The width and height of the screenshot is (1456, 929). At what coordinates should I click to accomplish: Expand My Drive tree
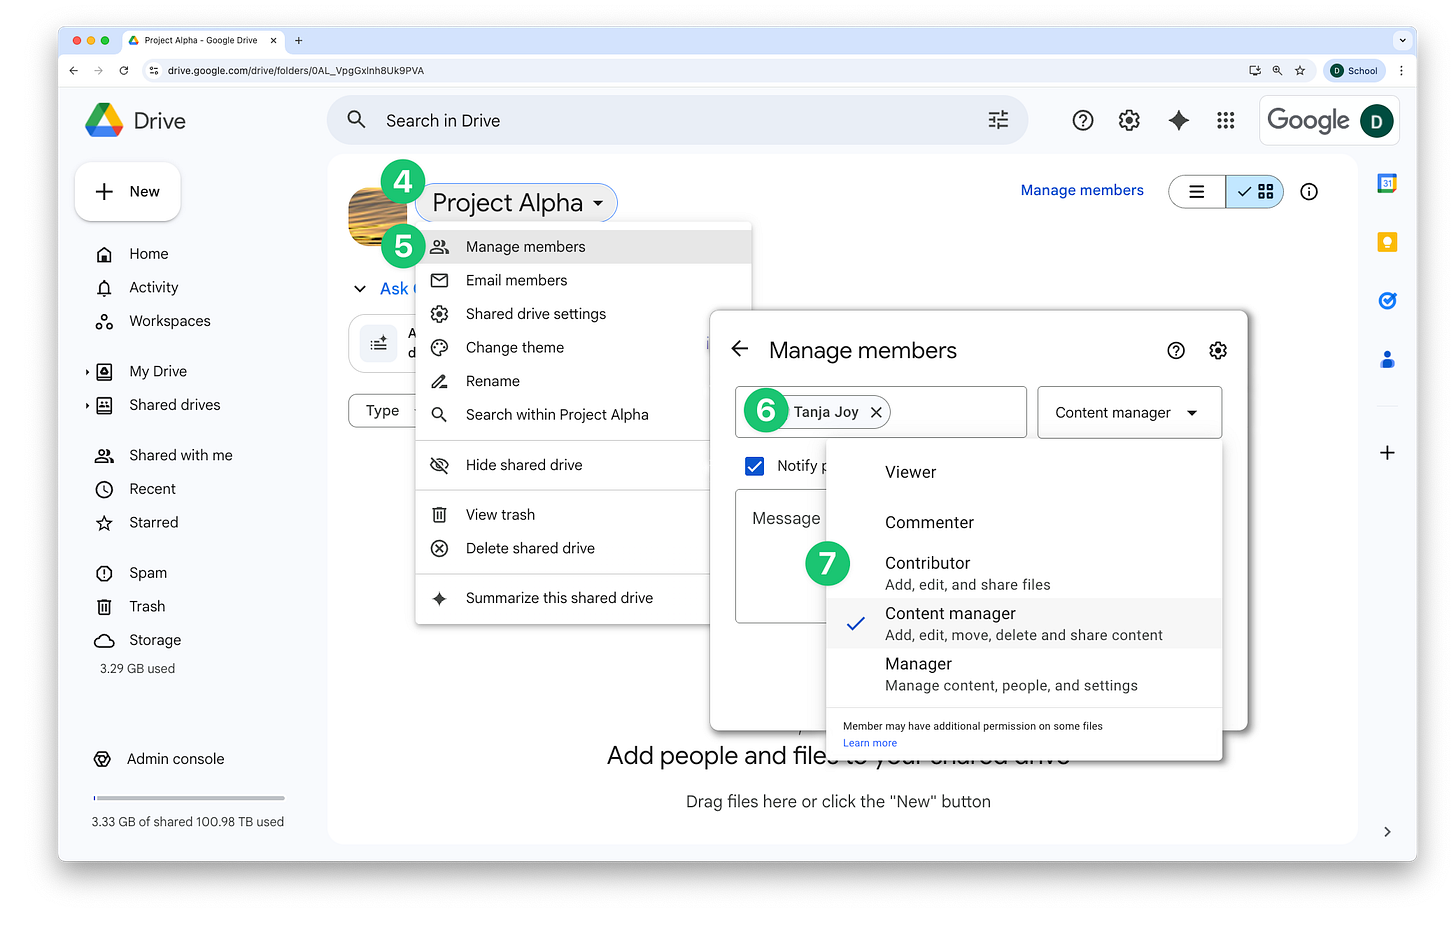click(87, 372)
